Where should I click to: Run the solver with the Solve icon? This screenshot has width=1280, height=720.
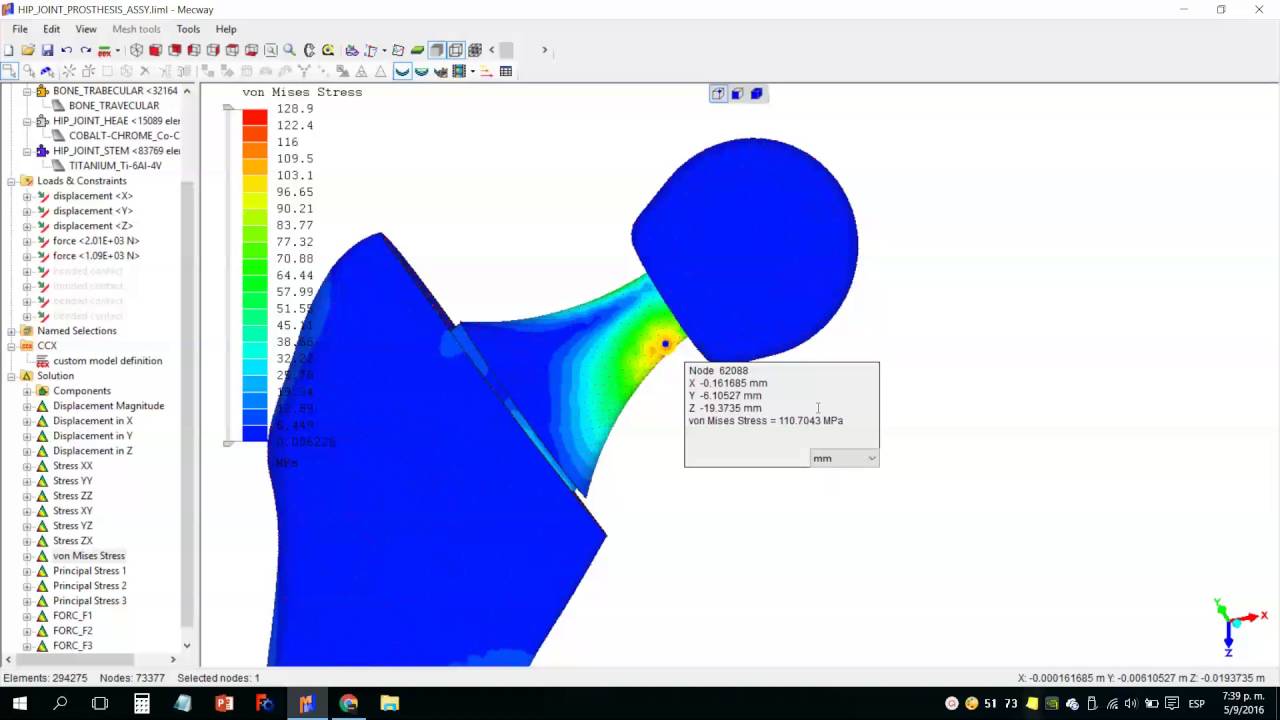point(103,50)
